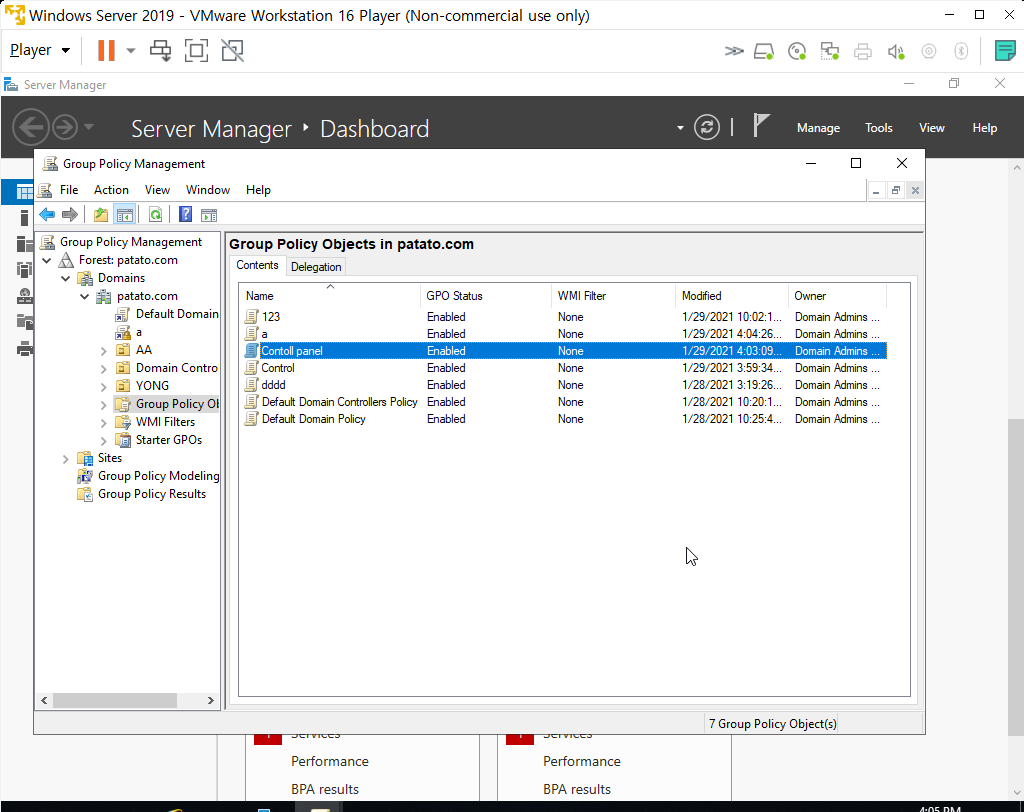Click the Forward arrow in GPM toolbar
1024x812 pixels.
70,214
